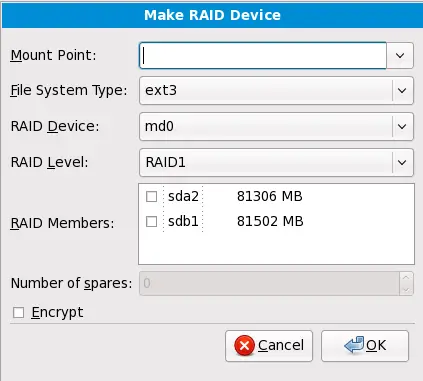
Task: Open the Mount Point dropdown arrow
Action: pyautogui.click(x=400, y=55)
